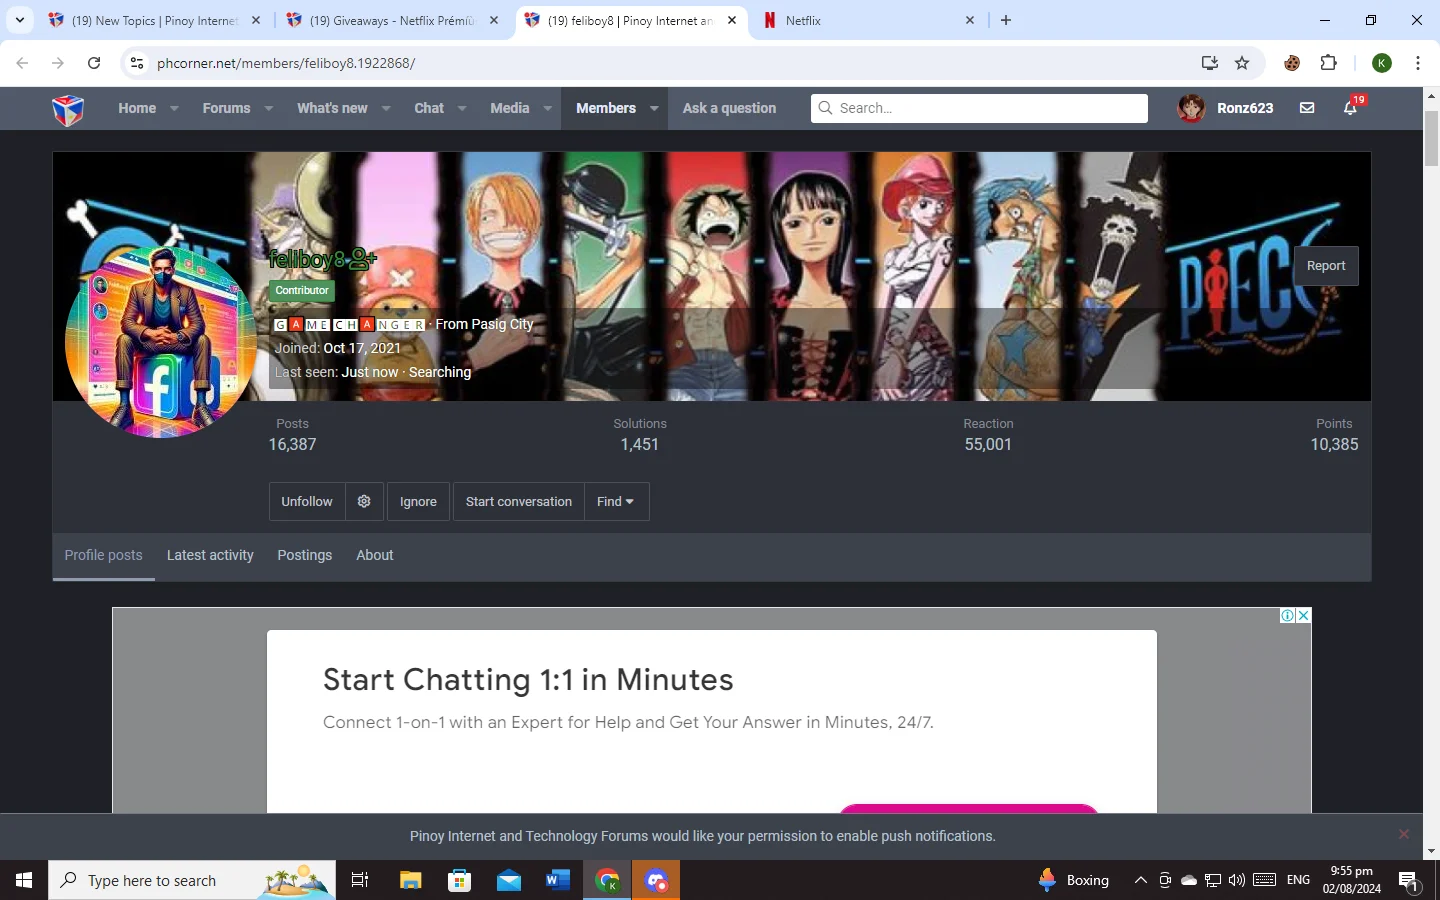Select the Profile posts tab
Viewport: 1440px width, 900px height.
coord(104,555)
